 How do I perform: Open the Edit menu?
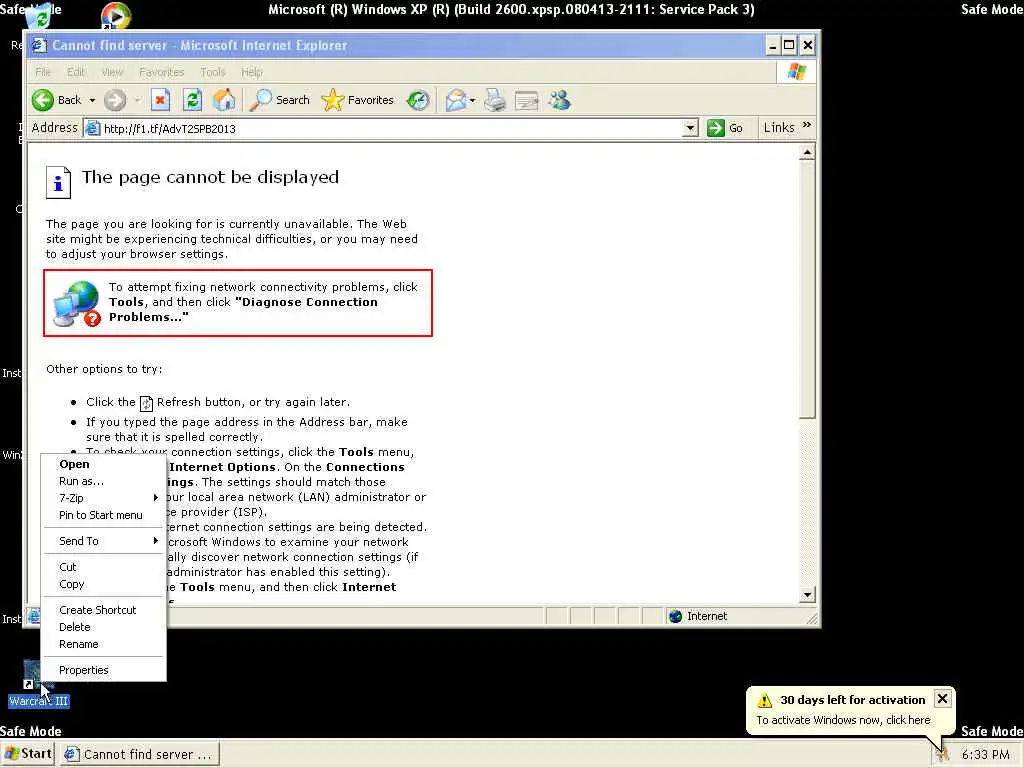(x=76, y=72)
